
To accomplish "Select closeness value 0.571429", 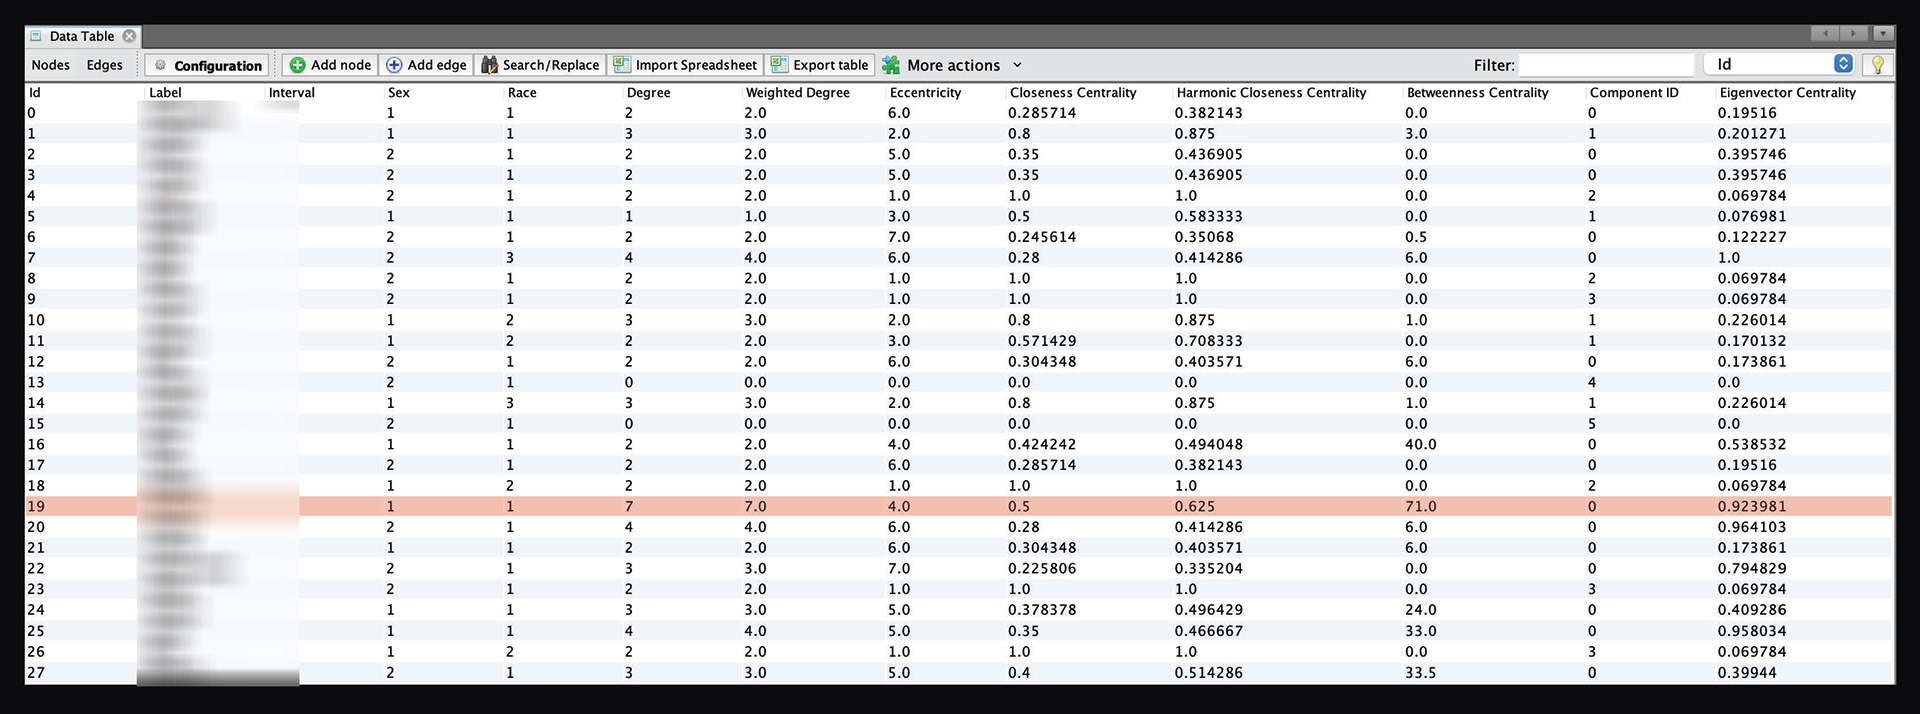I will pyautogui.click(x=1042, y=341).
